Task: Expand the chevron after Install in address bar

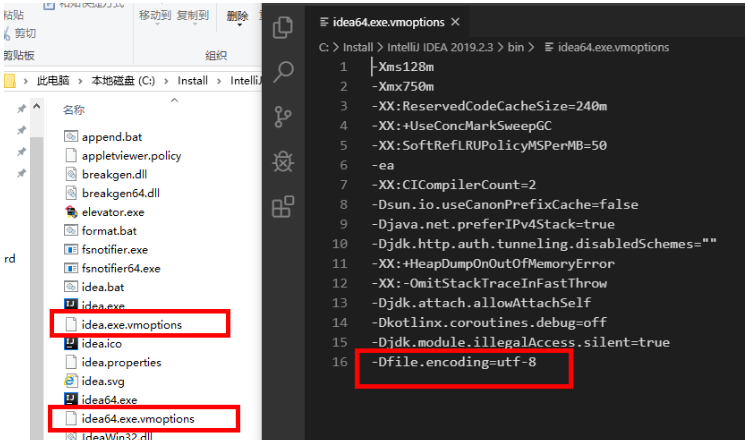Action: tap(219, 81)
